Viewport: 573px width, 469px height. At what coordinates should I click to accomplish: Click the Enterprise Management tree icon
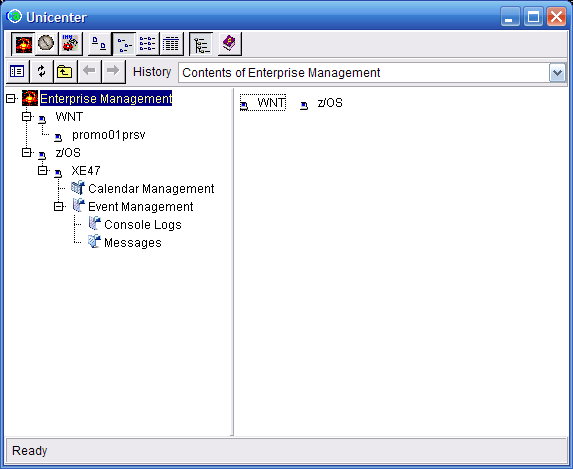(30, 98)
